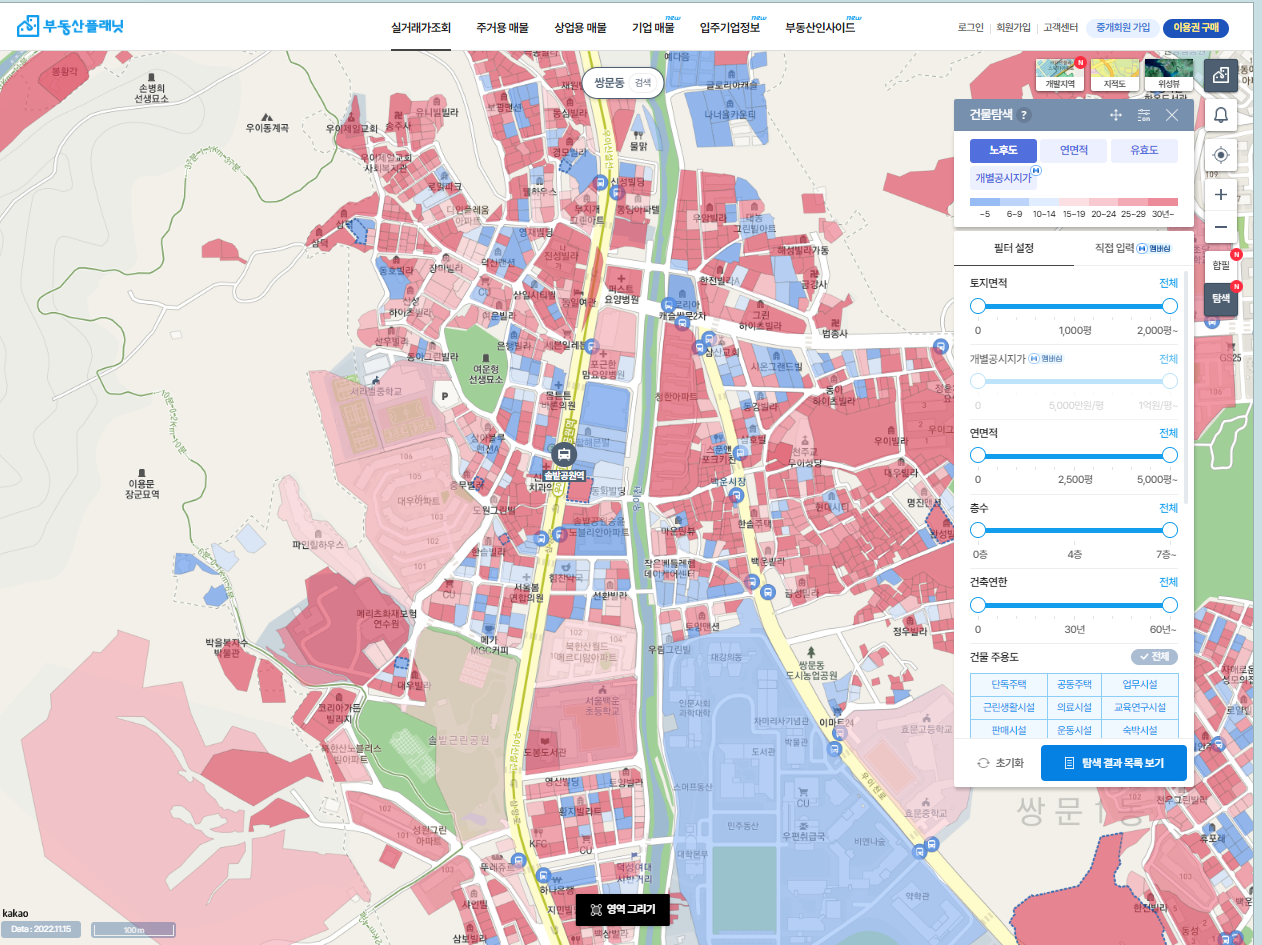Screen dimensions: 1262x945
Task: Toggle the 운동시설 building use filter
Action: [x=1075, y=729]
